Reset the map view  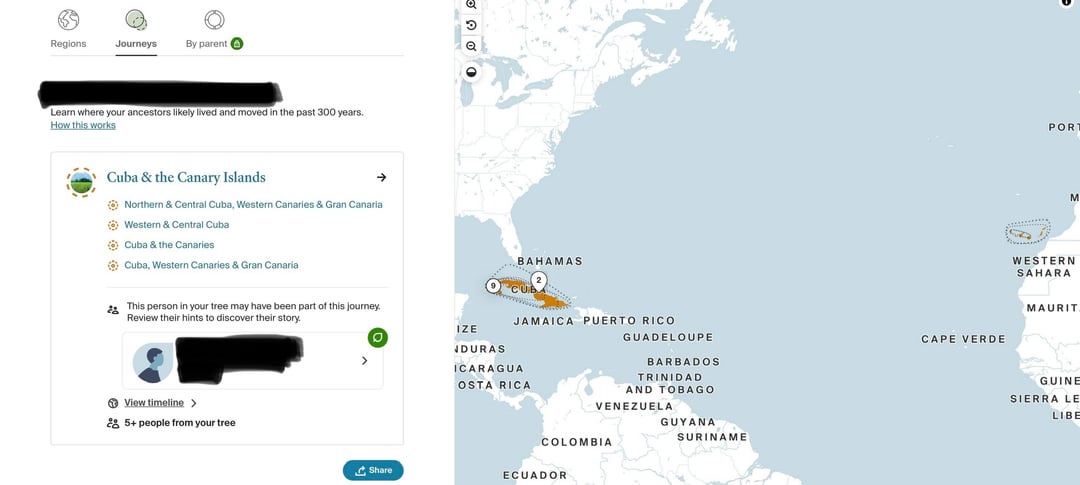point(471,25)
